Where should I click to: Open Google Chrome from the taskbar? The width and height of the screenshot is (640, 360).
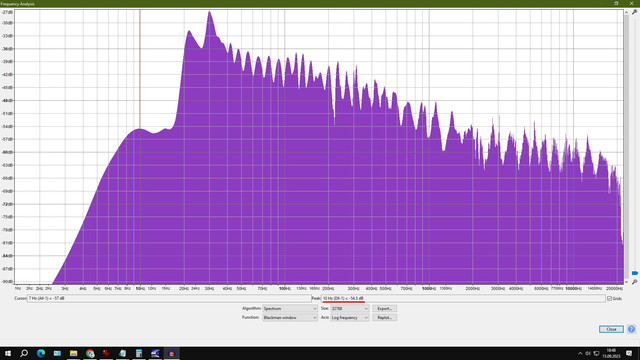click(90, 353)
